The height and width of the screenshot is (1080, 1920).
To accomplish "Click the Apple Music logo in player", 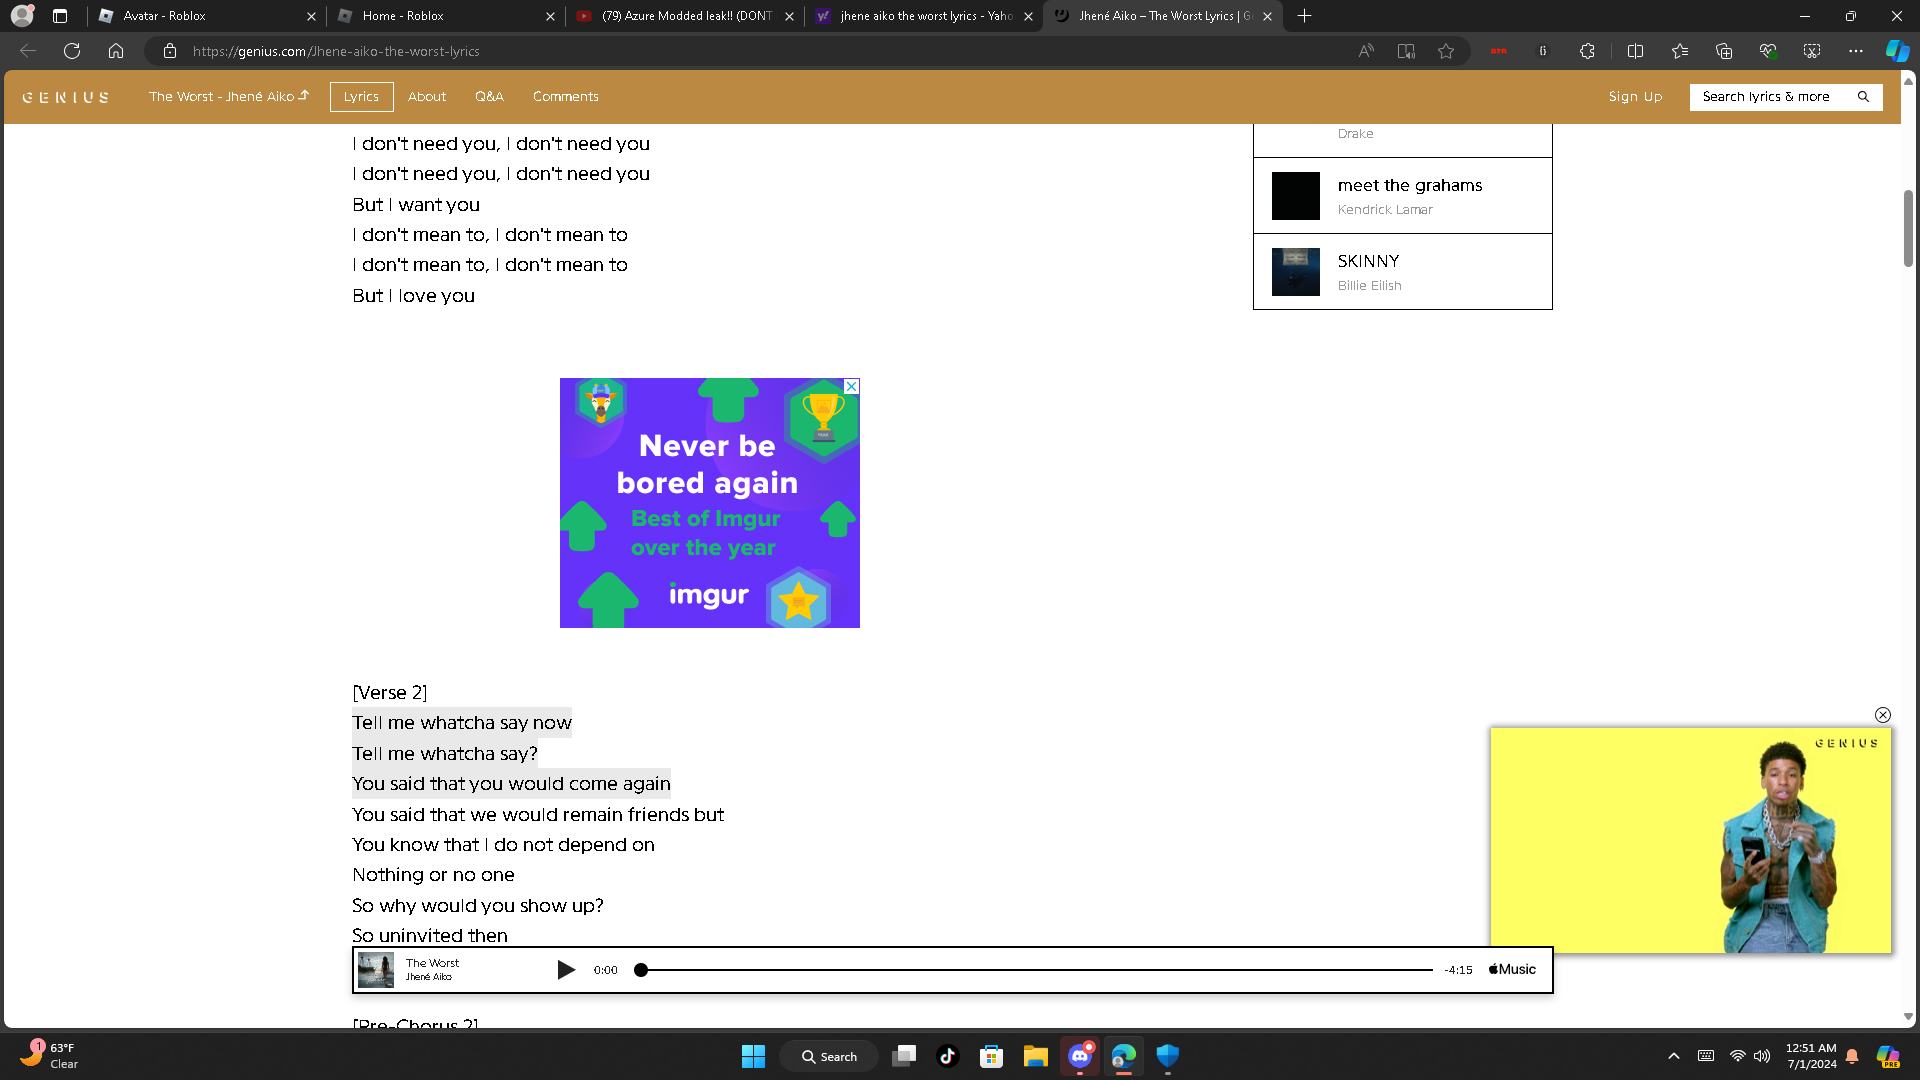I will 1512,970.
